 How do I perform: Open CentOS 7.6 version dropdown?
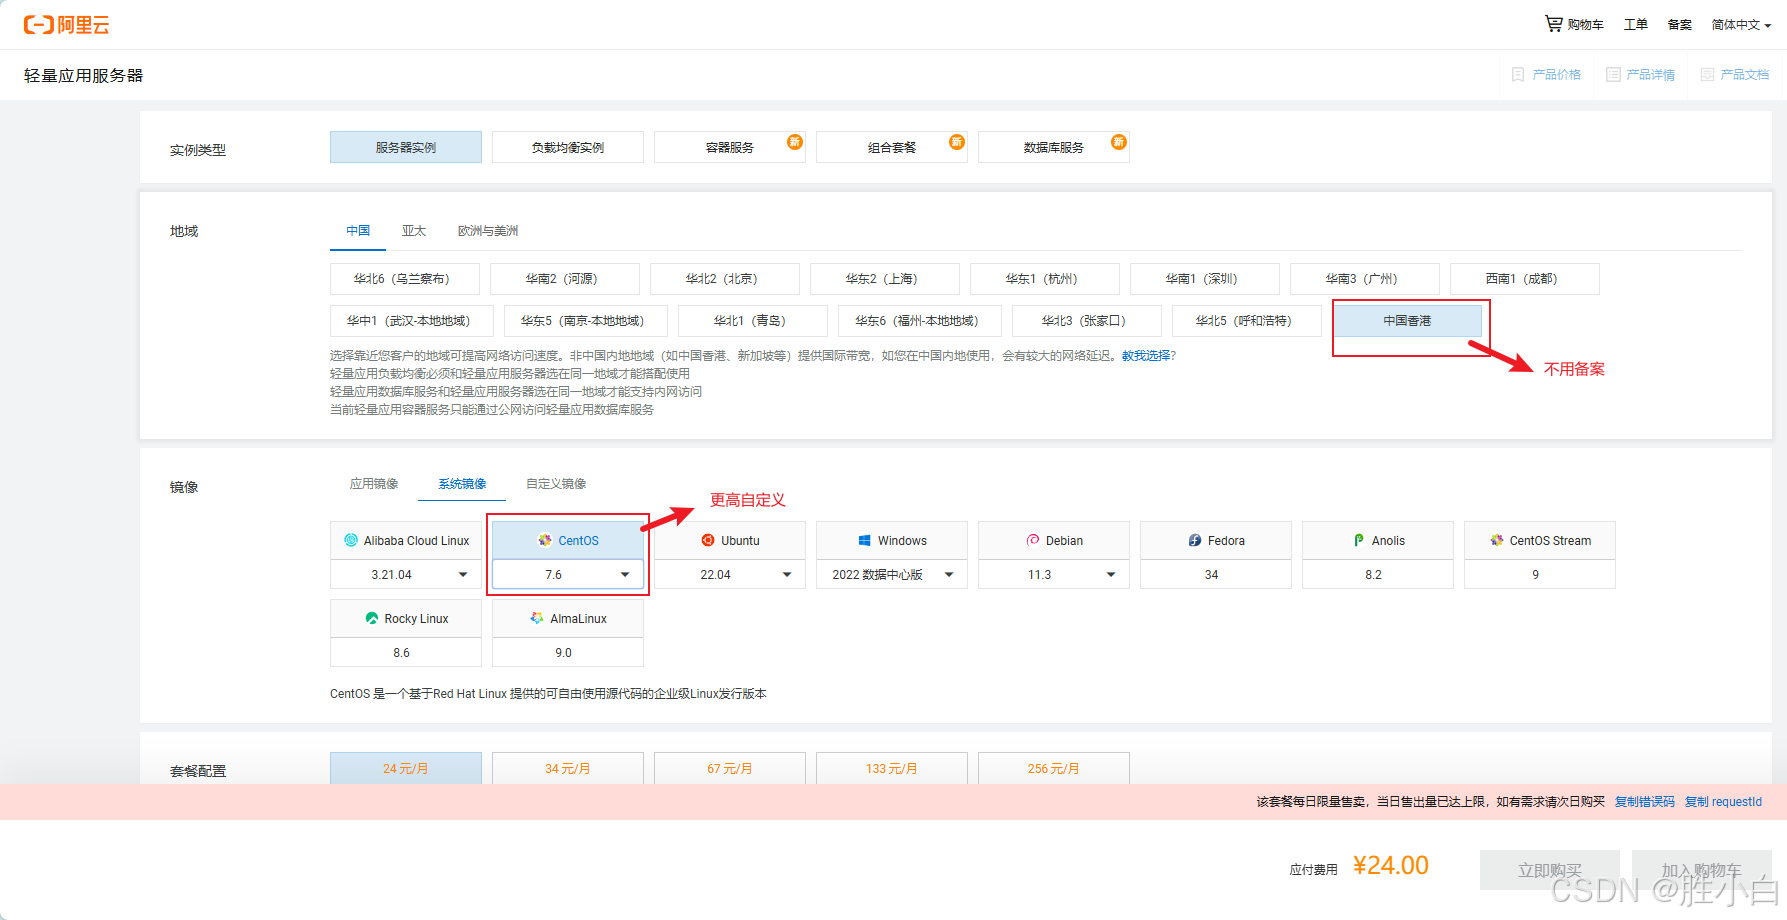[568, 574]
